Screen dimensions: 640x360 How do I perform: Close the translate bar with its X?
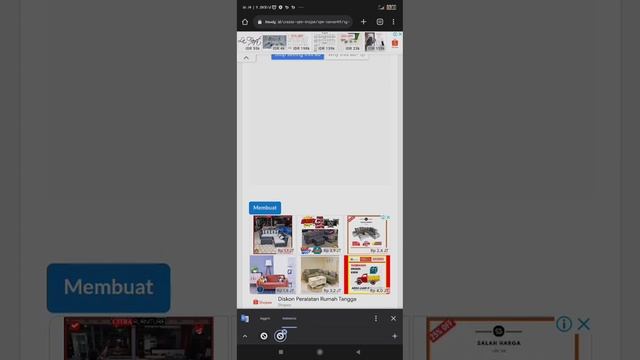pos(393,318)
